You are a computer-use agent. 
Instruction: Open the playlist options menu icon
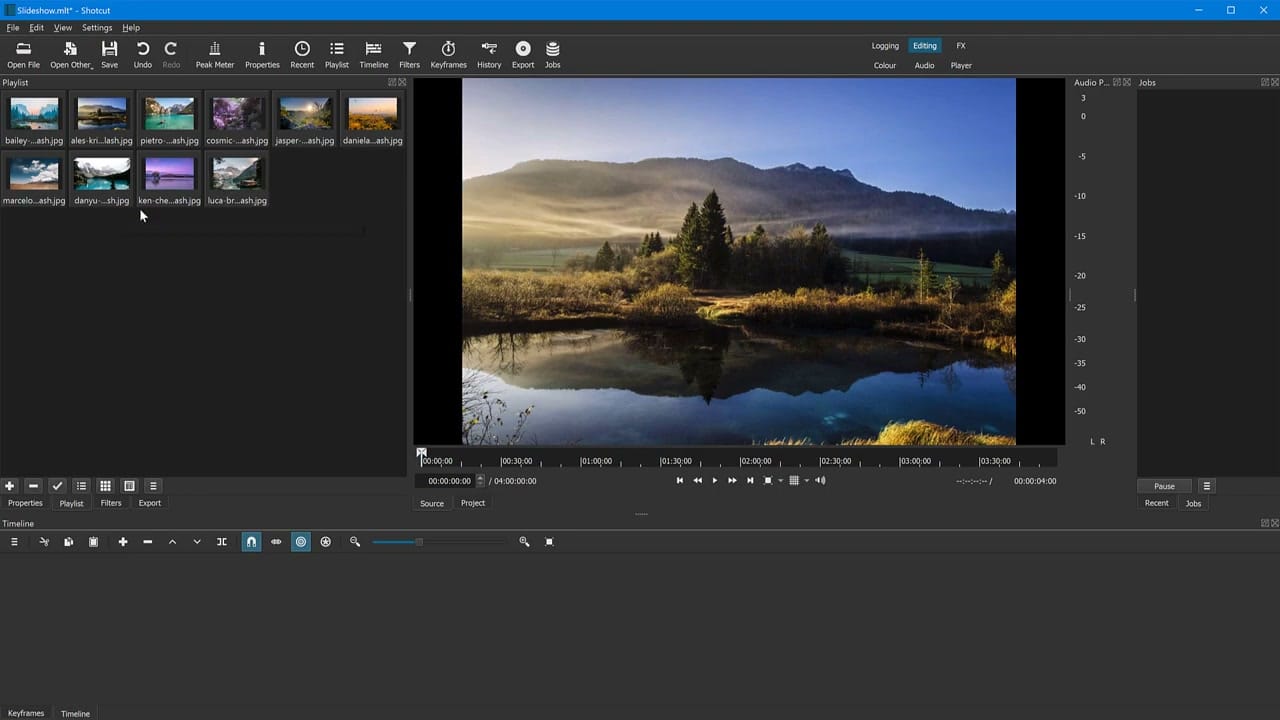tap(152, 486)
